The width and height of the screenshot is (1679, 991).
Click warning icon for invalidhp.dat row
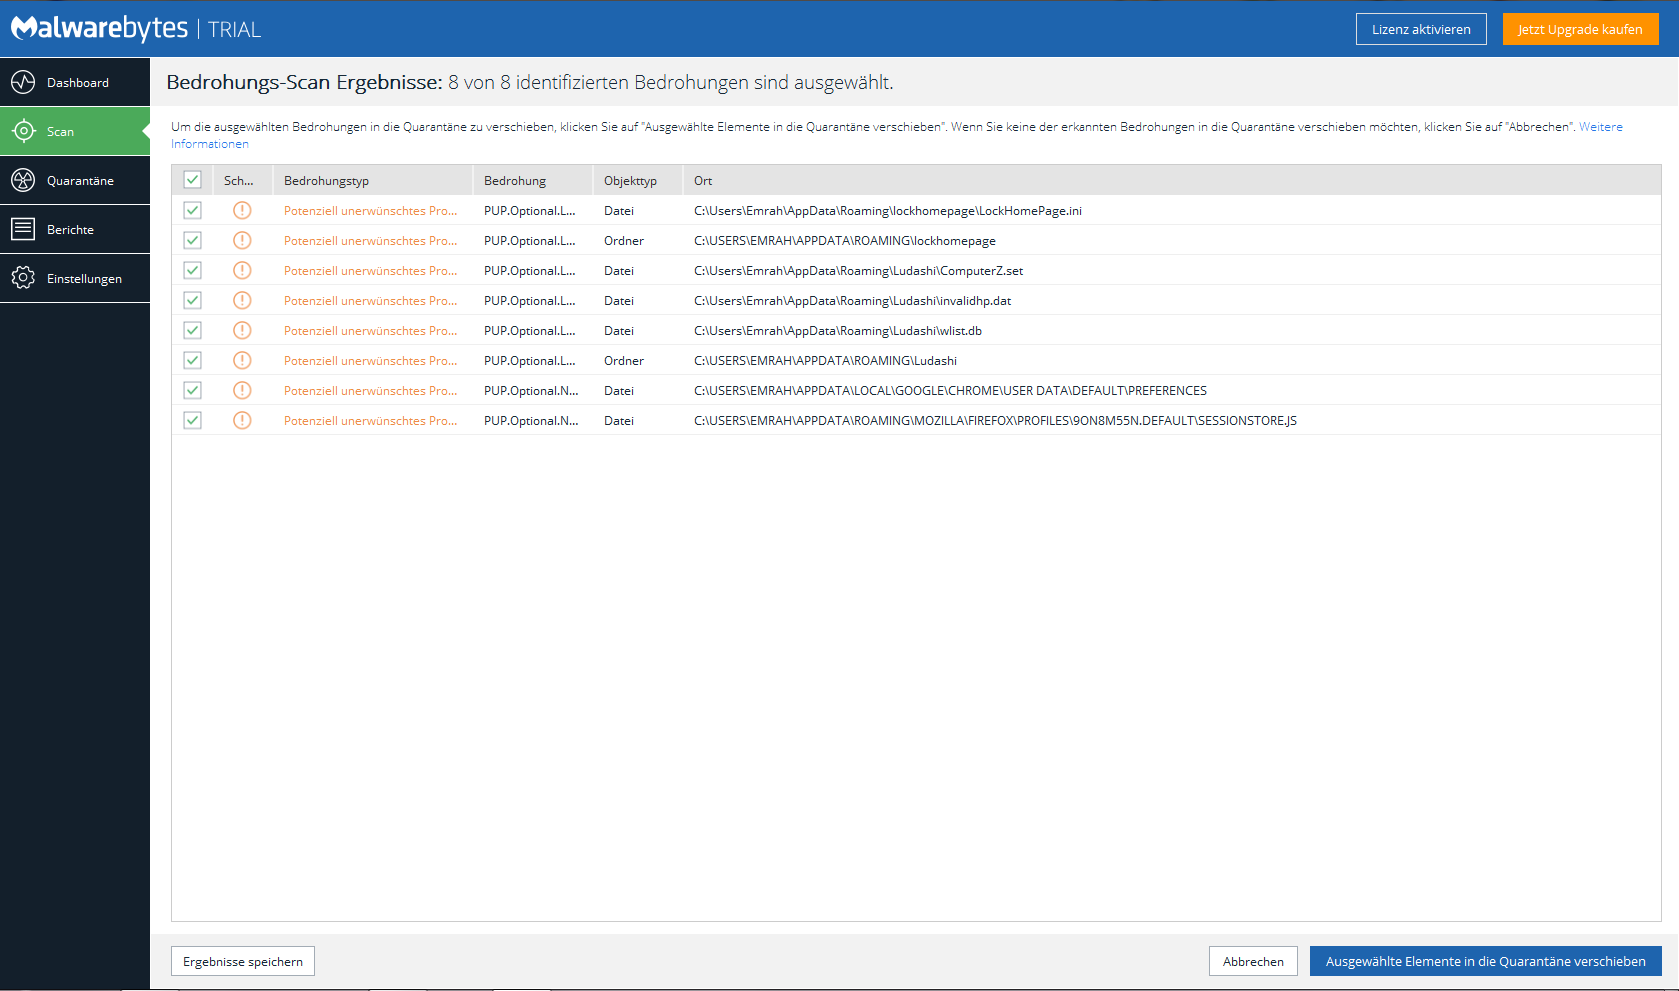[x=242, y=300]
